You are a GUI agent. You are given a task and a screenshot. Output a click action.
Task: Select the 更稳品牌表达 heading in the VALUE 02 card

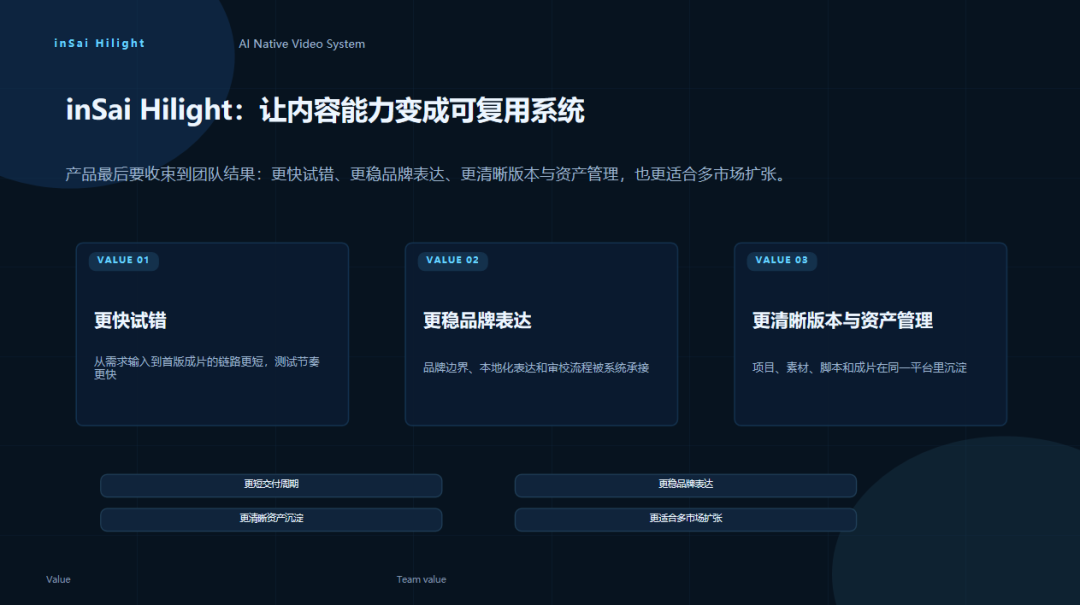pos(477,321)
